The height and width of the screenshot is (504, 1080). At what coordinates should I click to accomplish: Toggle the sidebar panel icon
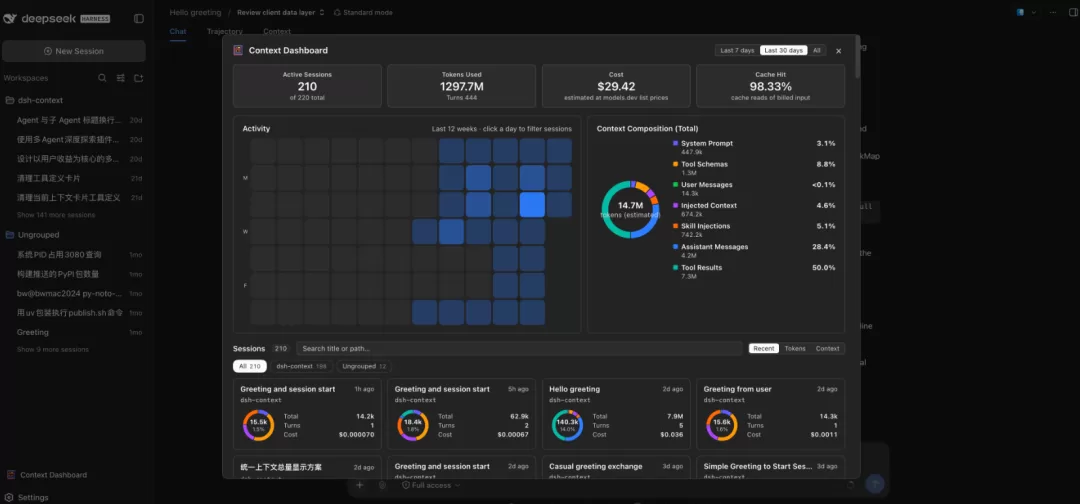point(139,19)
